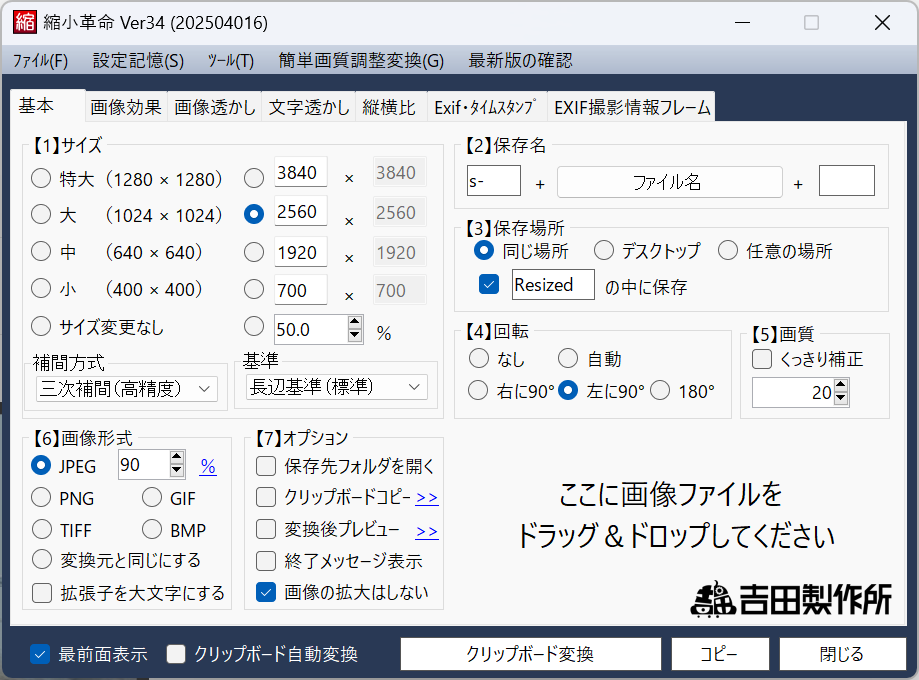Image resolution: width=919 pixels, height=680 pixels.
Task: Click the 吉田製作所 logo
Action: pyautogui.click(x=790, y=598)
